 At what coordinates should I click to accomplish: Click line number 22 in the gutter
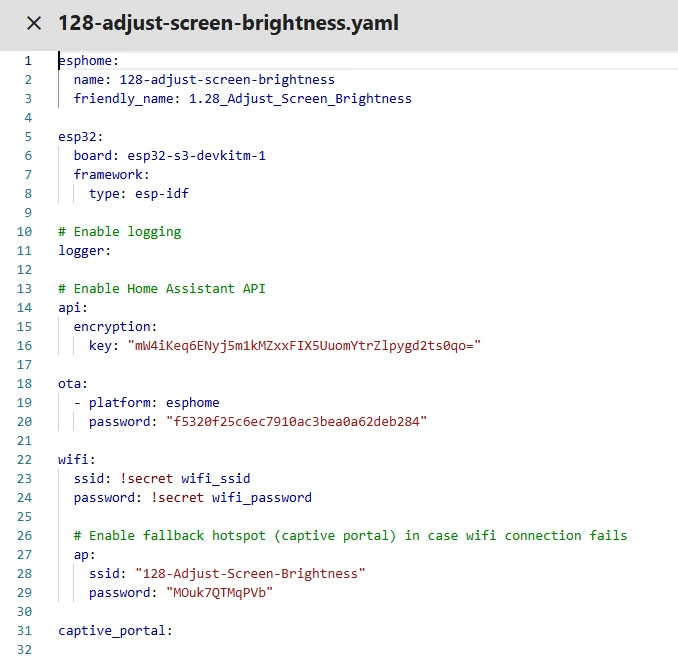[x=27, y=460]
